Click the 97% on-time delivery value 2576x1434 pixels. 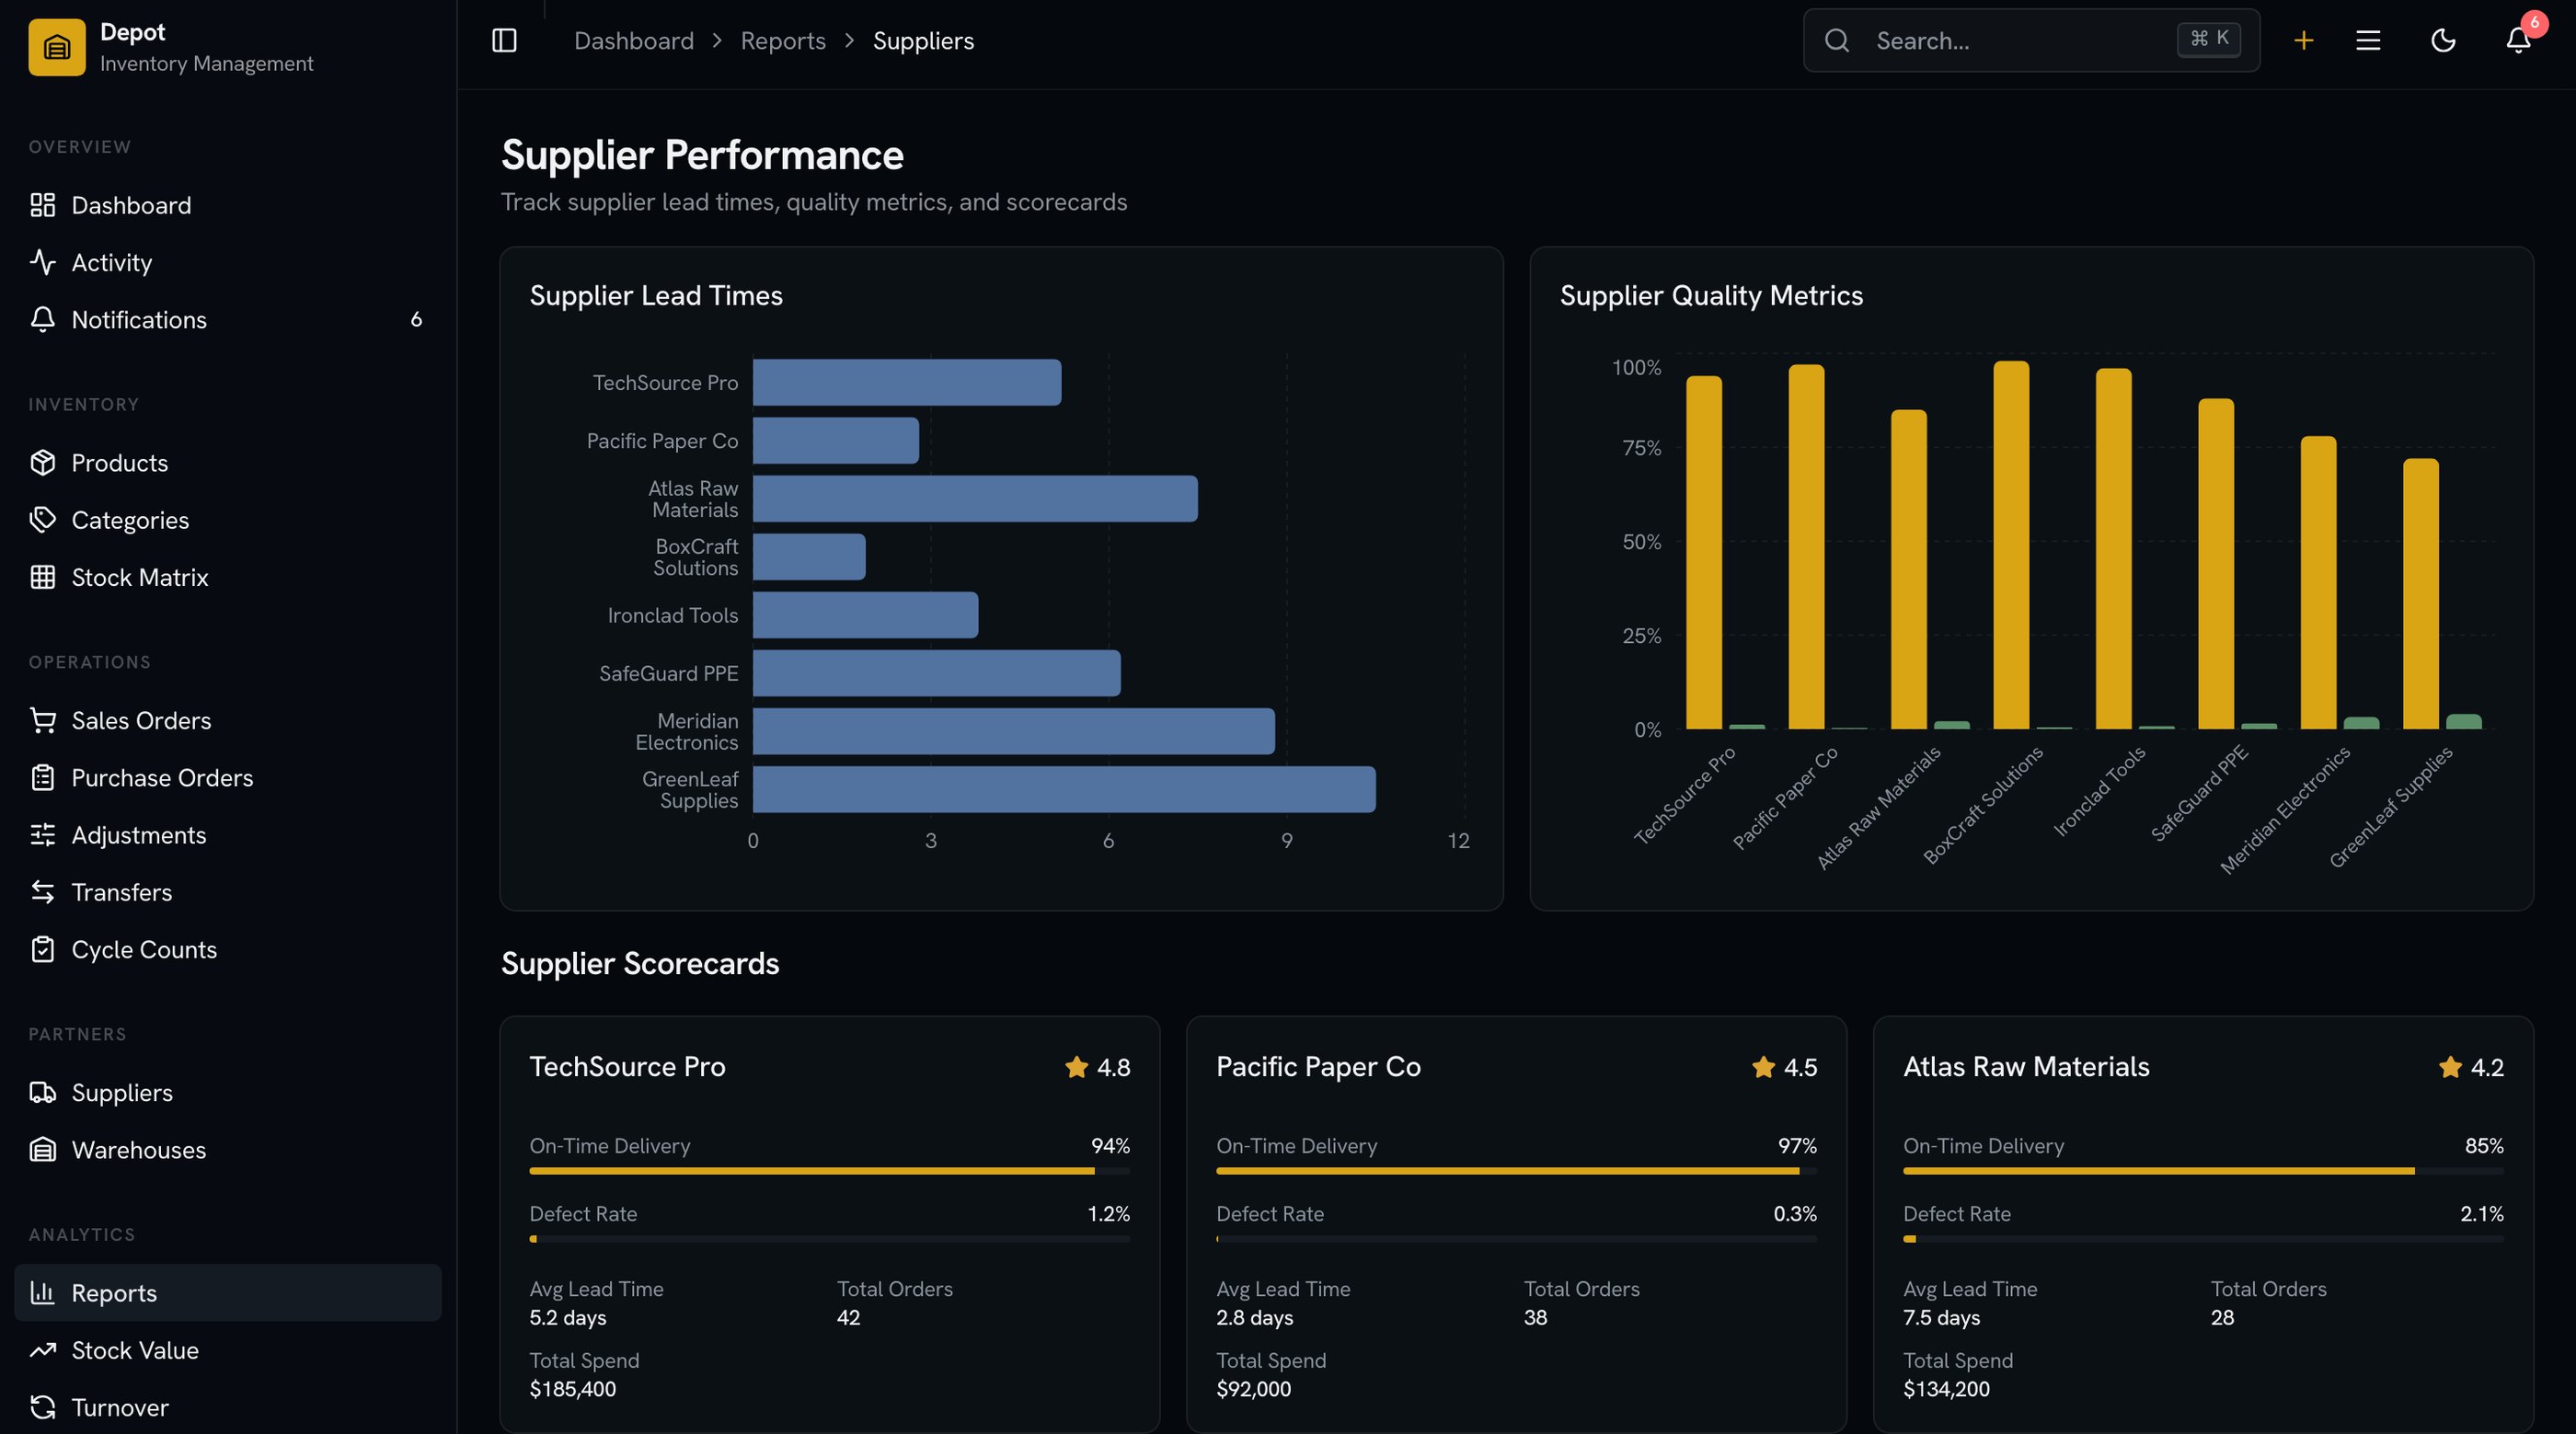tap(1797, 1146)
